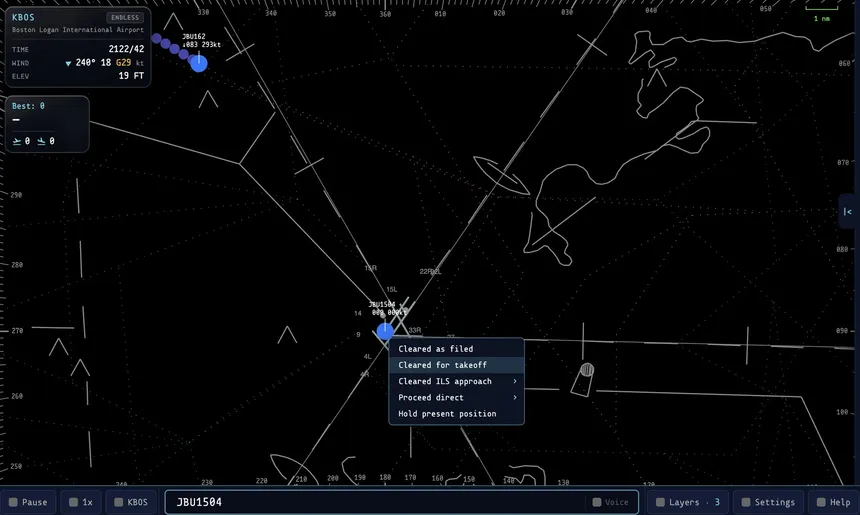Click the JBU162 data tag label

coord(201,41)
